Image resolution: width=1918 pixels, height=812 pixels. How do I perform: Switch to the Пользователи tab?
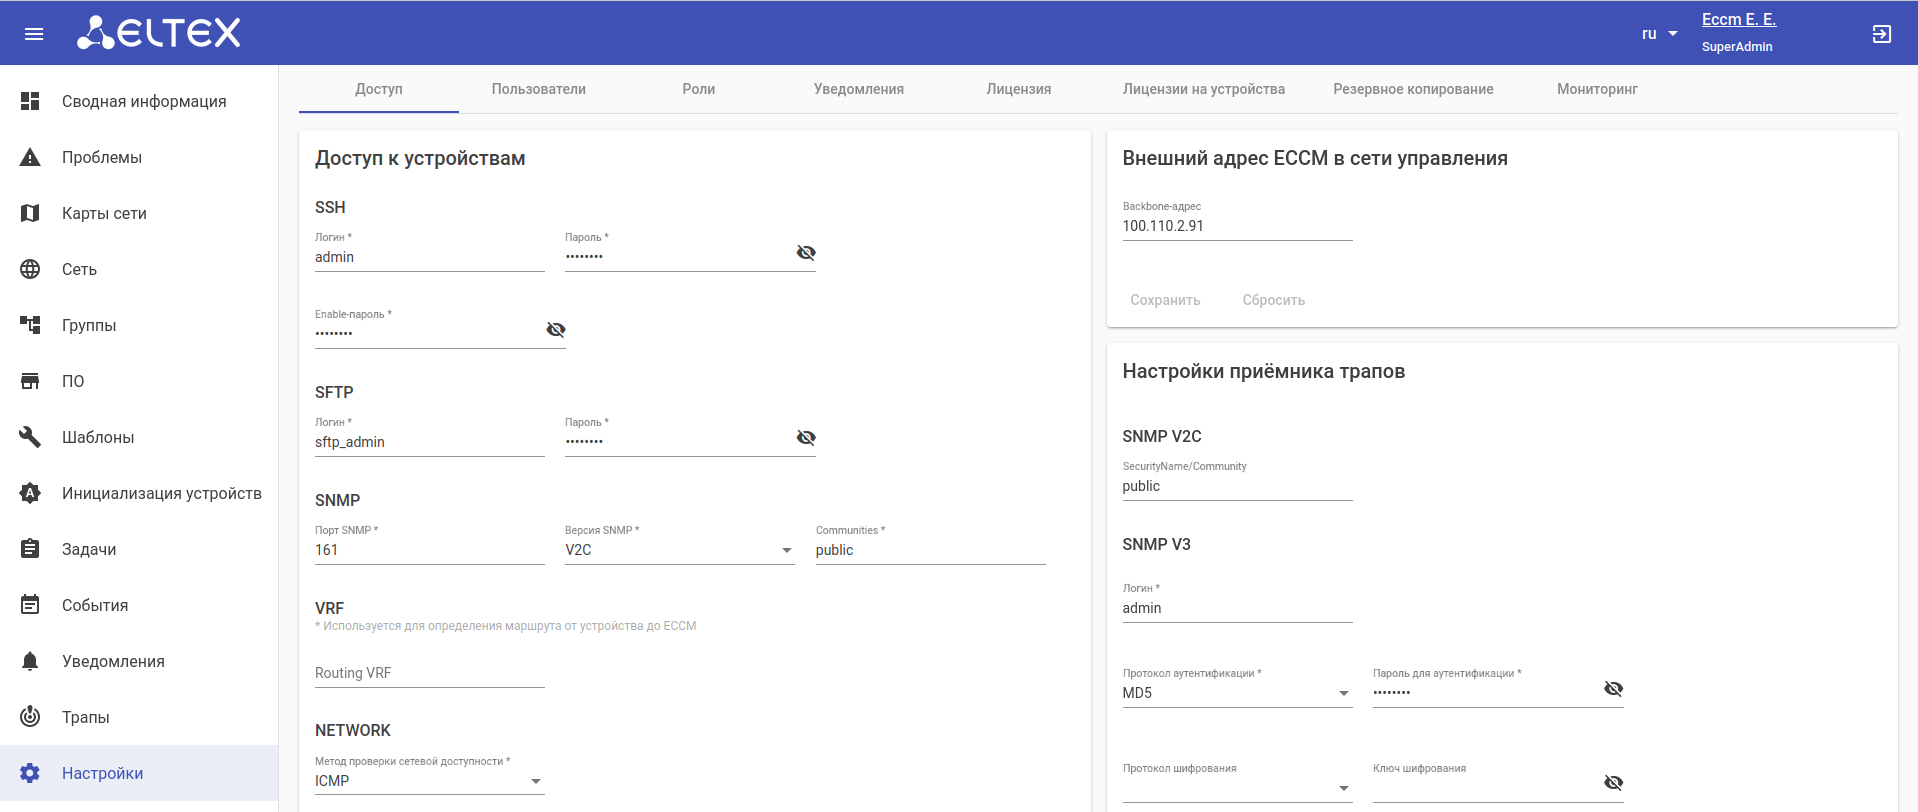538,89
